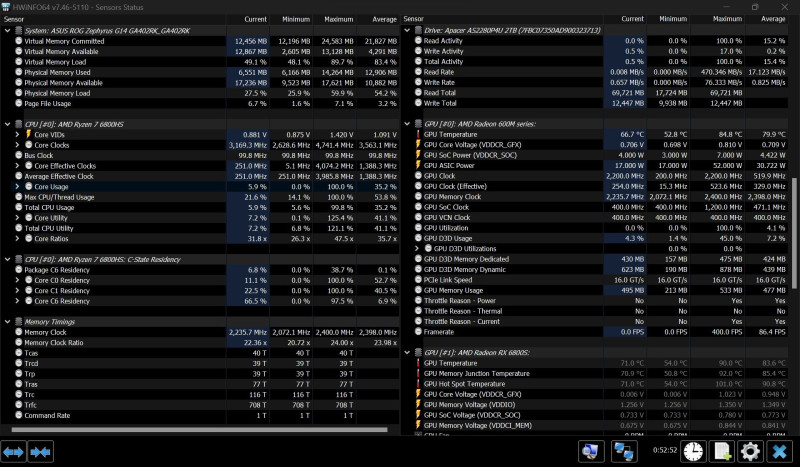Click the lightning icon beside GPU ASIC Power

[418, 165]
